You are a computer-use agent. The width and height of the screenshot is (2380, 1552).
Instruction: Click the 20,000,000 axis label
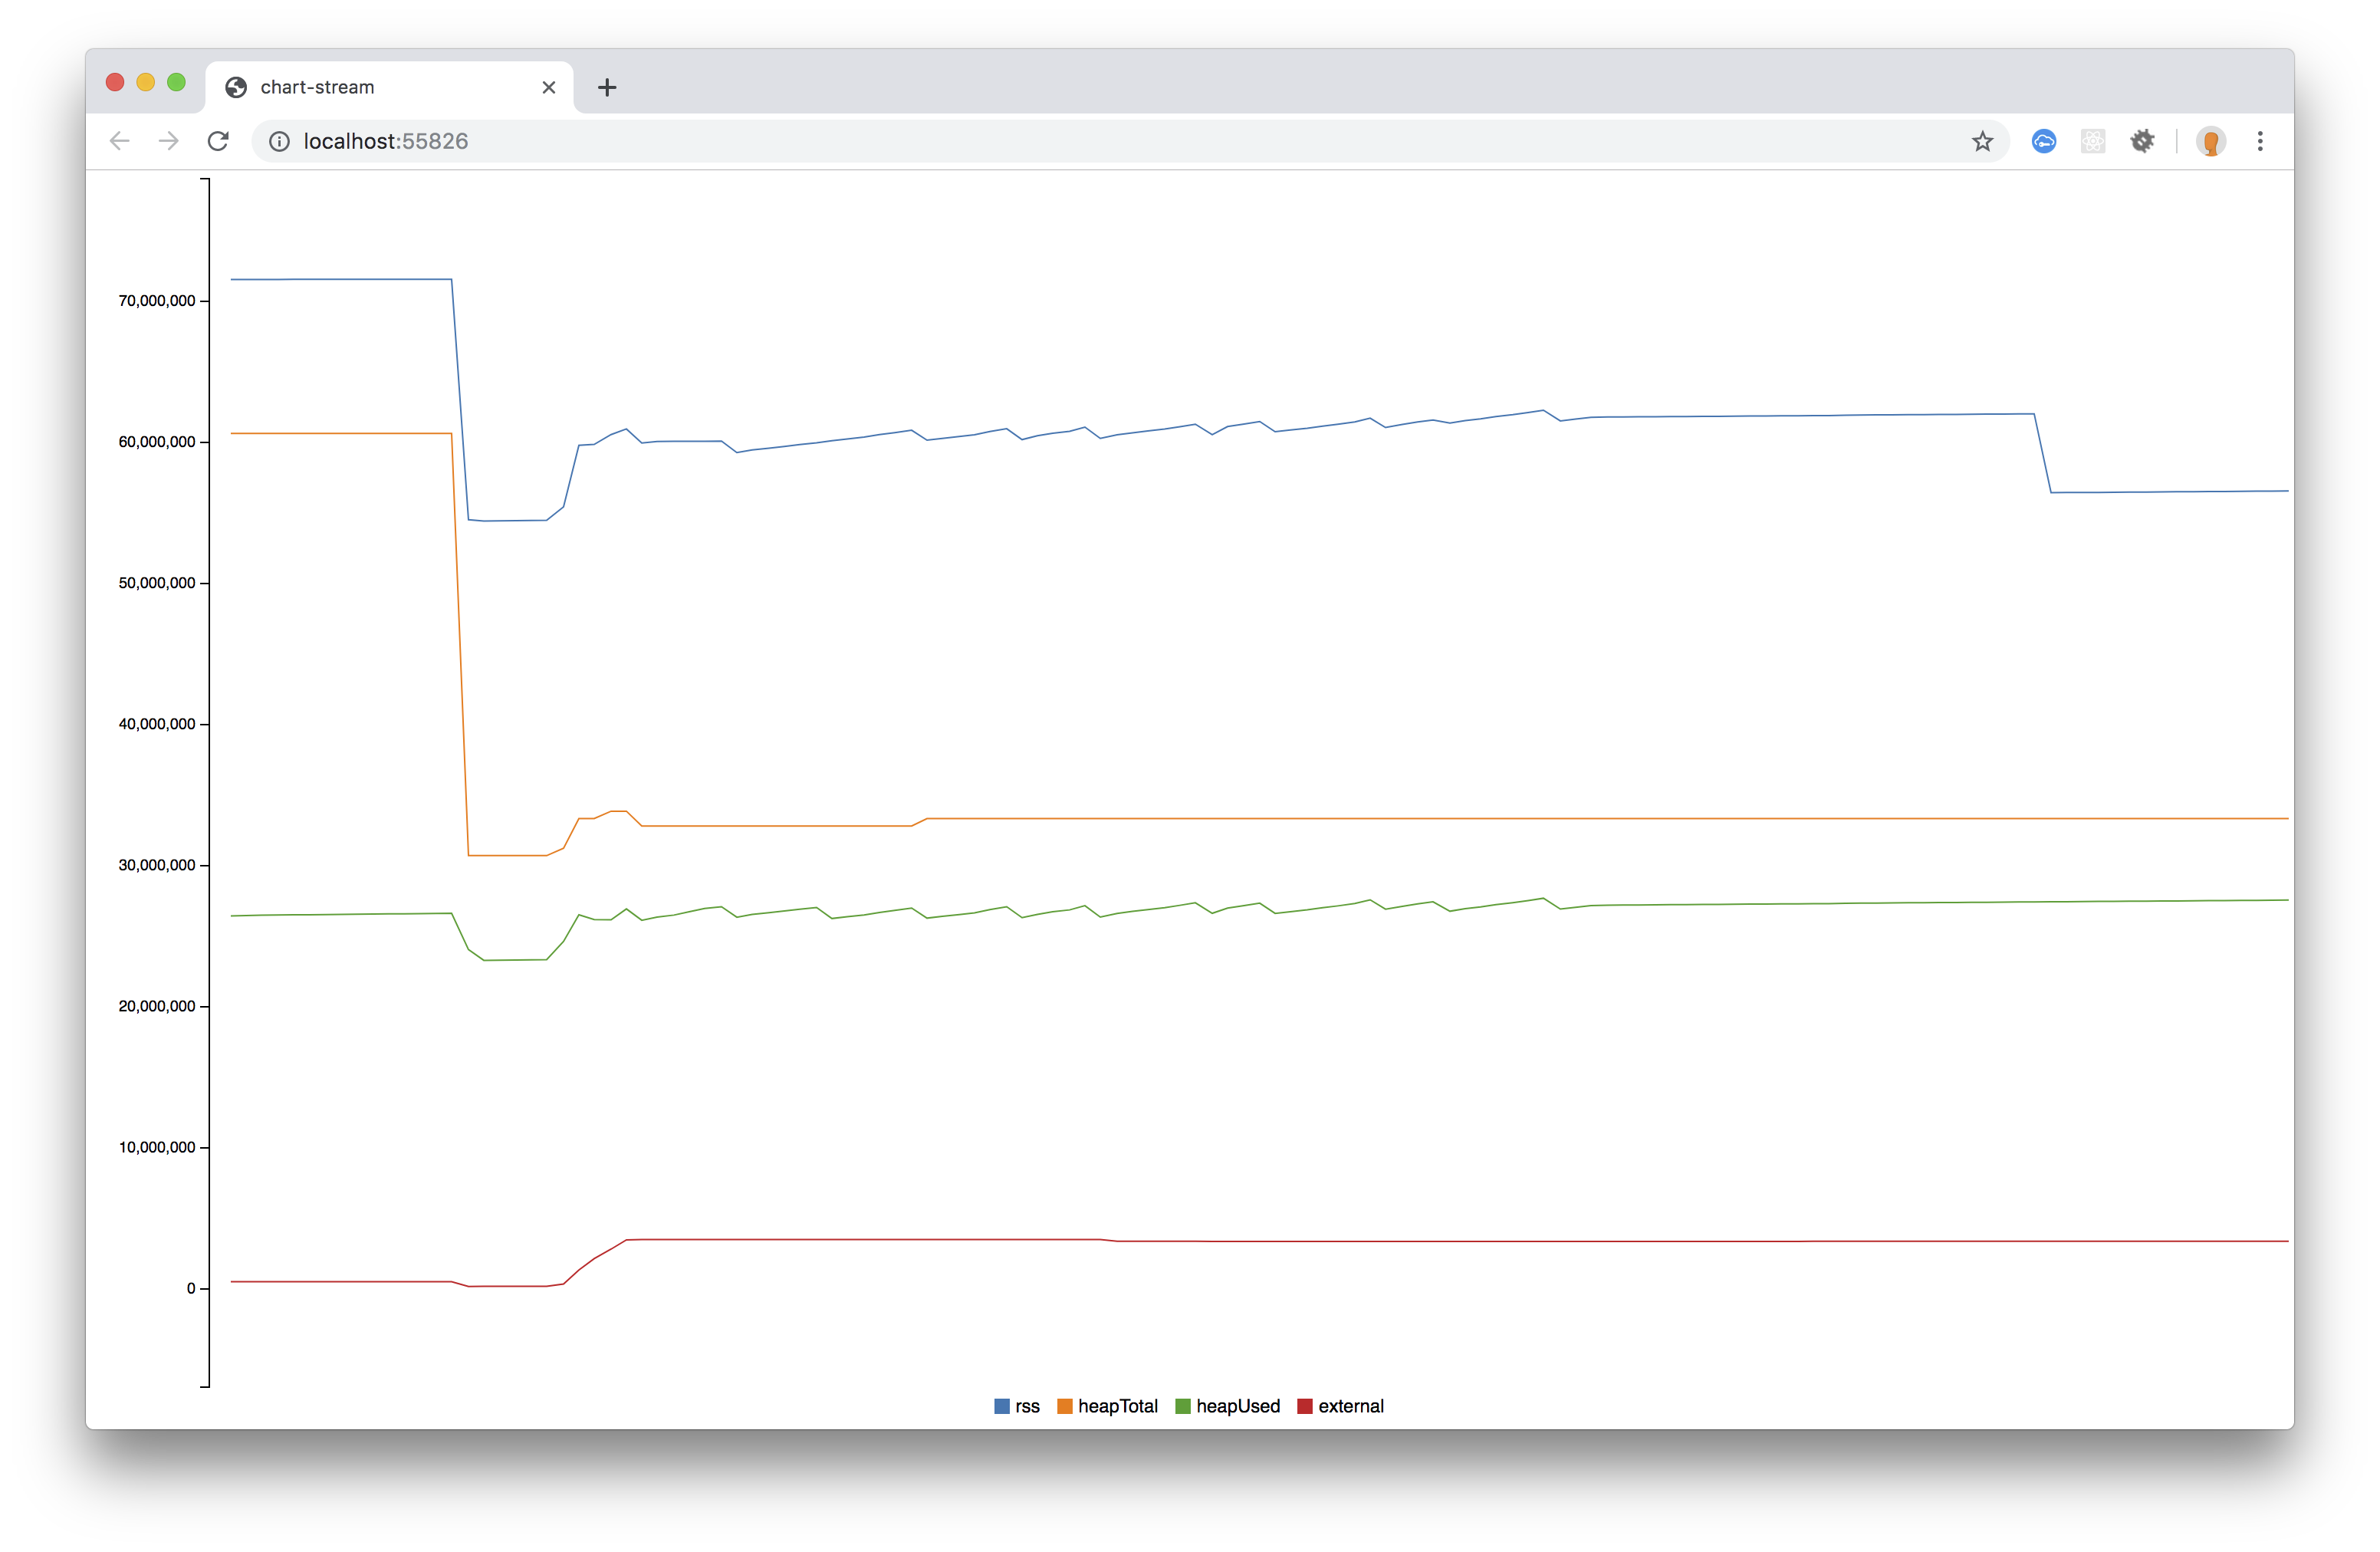coord(157,1006)
